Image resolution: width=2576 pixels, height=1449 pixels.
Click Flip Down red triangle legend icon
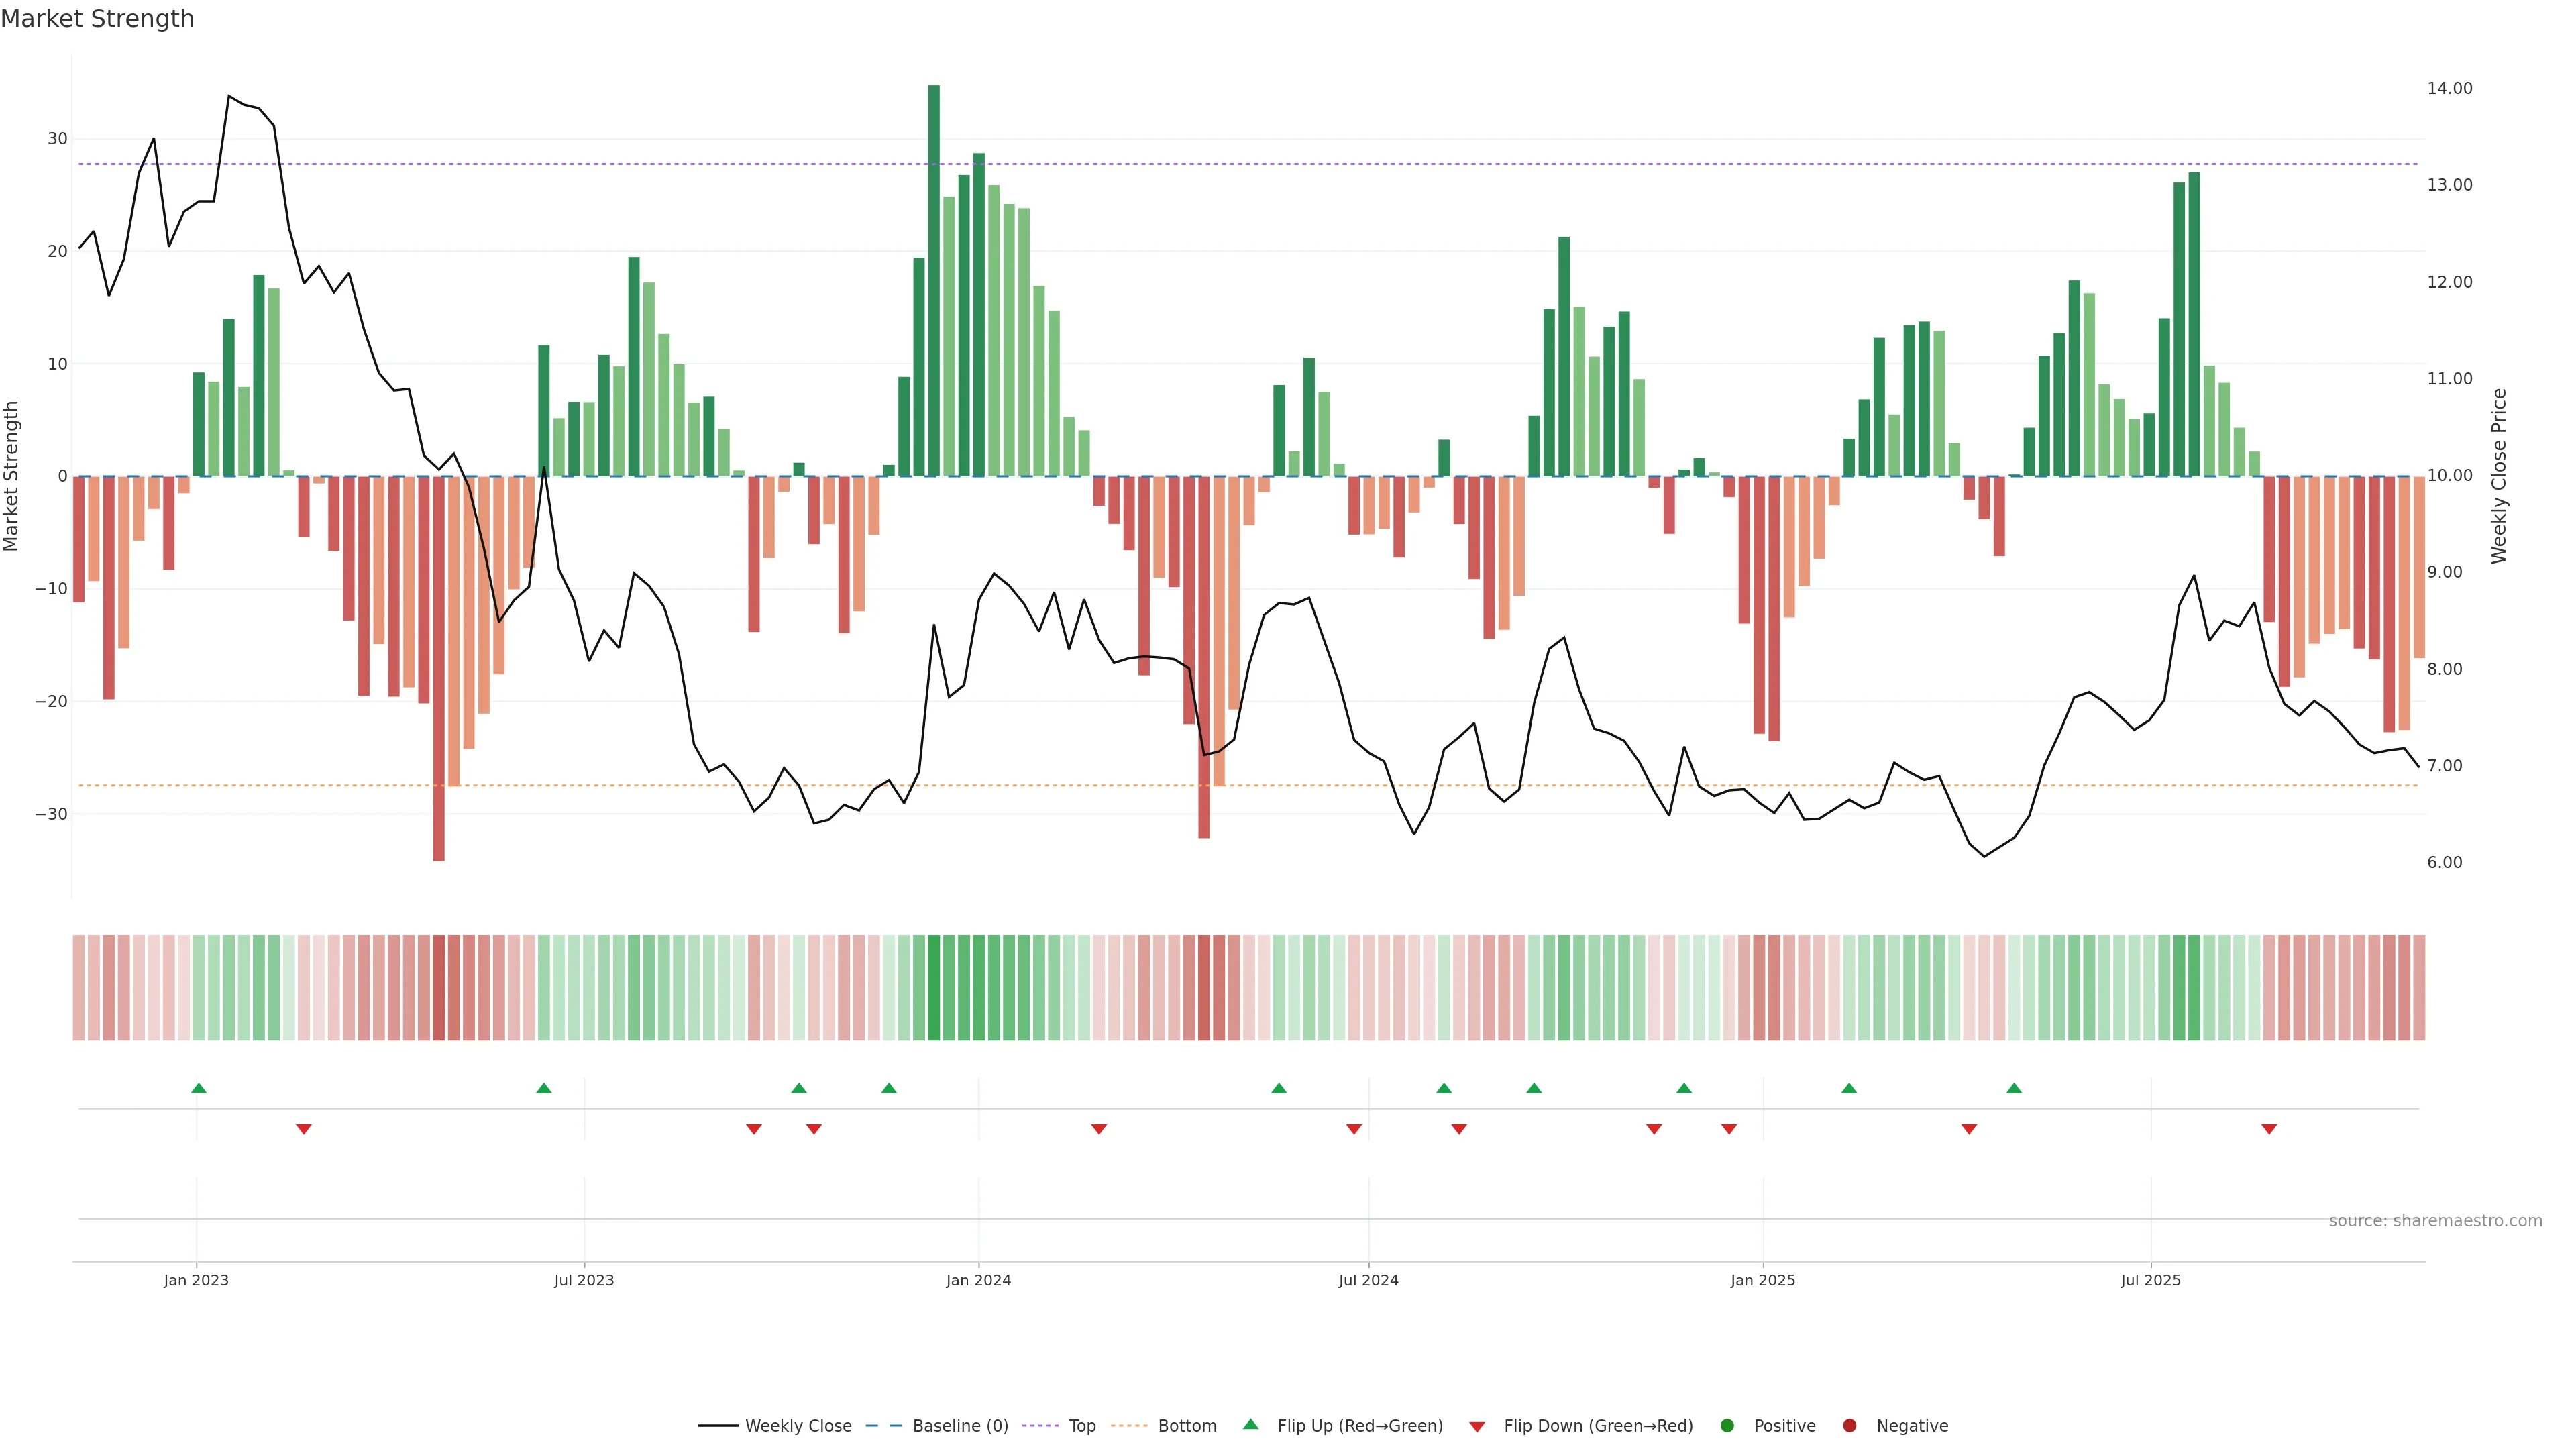click(x=1477, y=1427)
